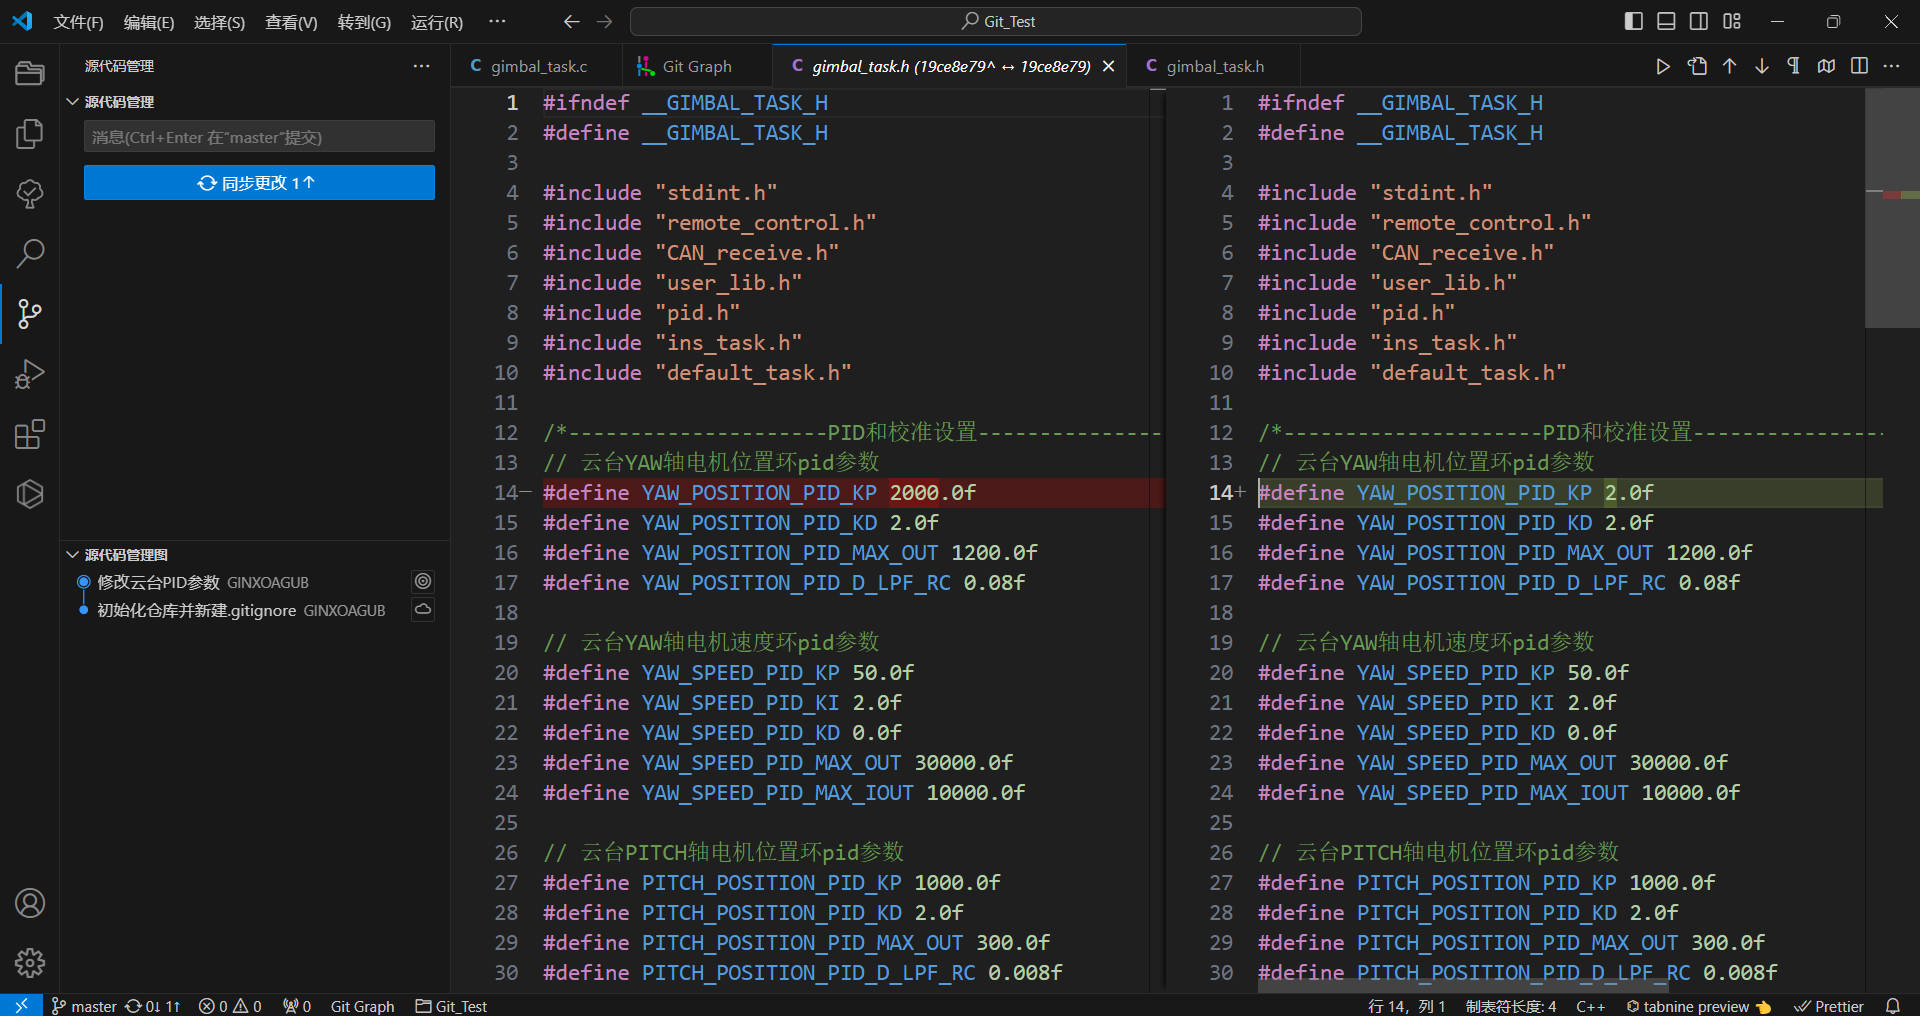
Task: Toggle the primary side bar layout button
Action: click(1633, 21)
